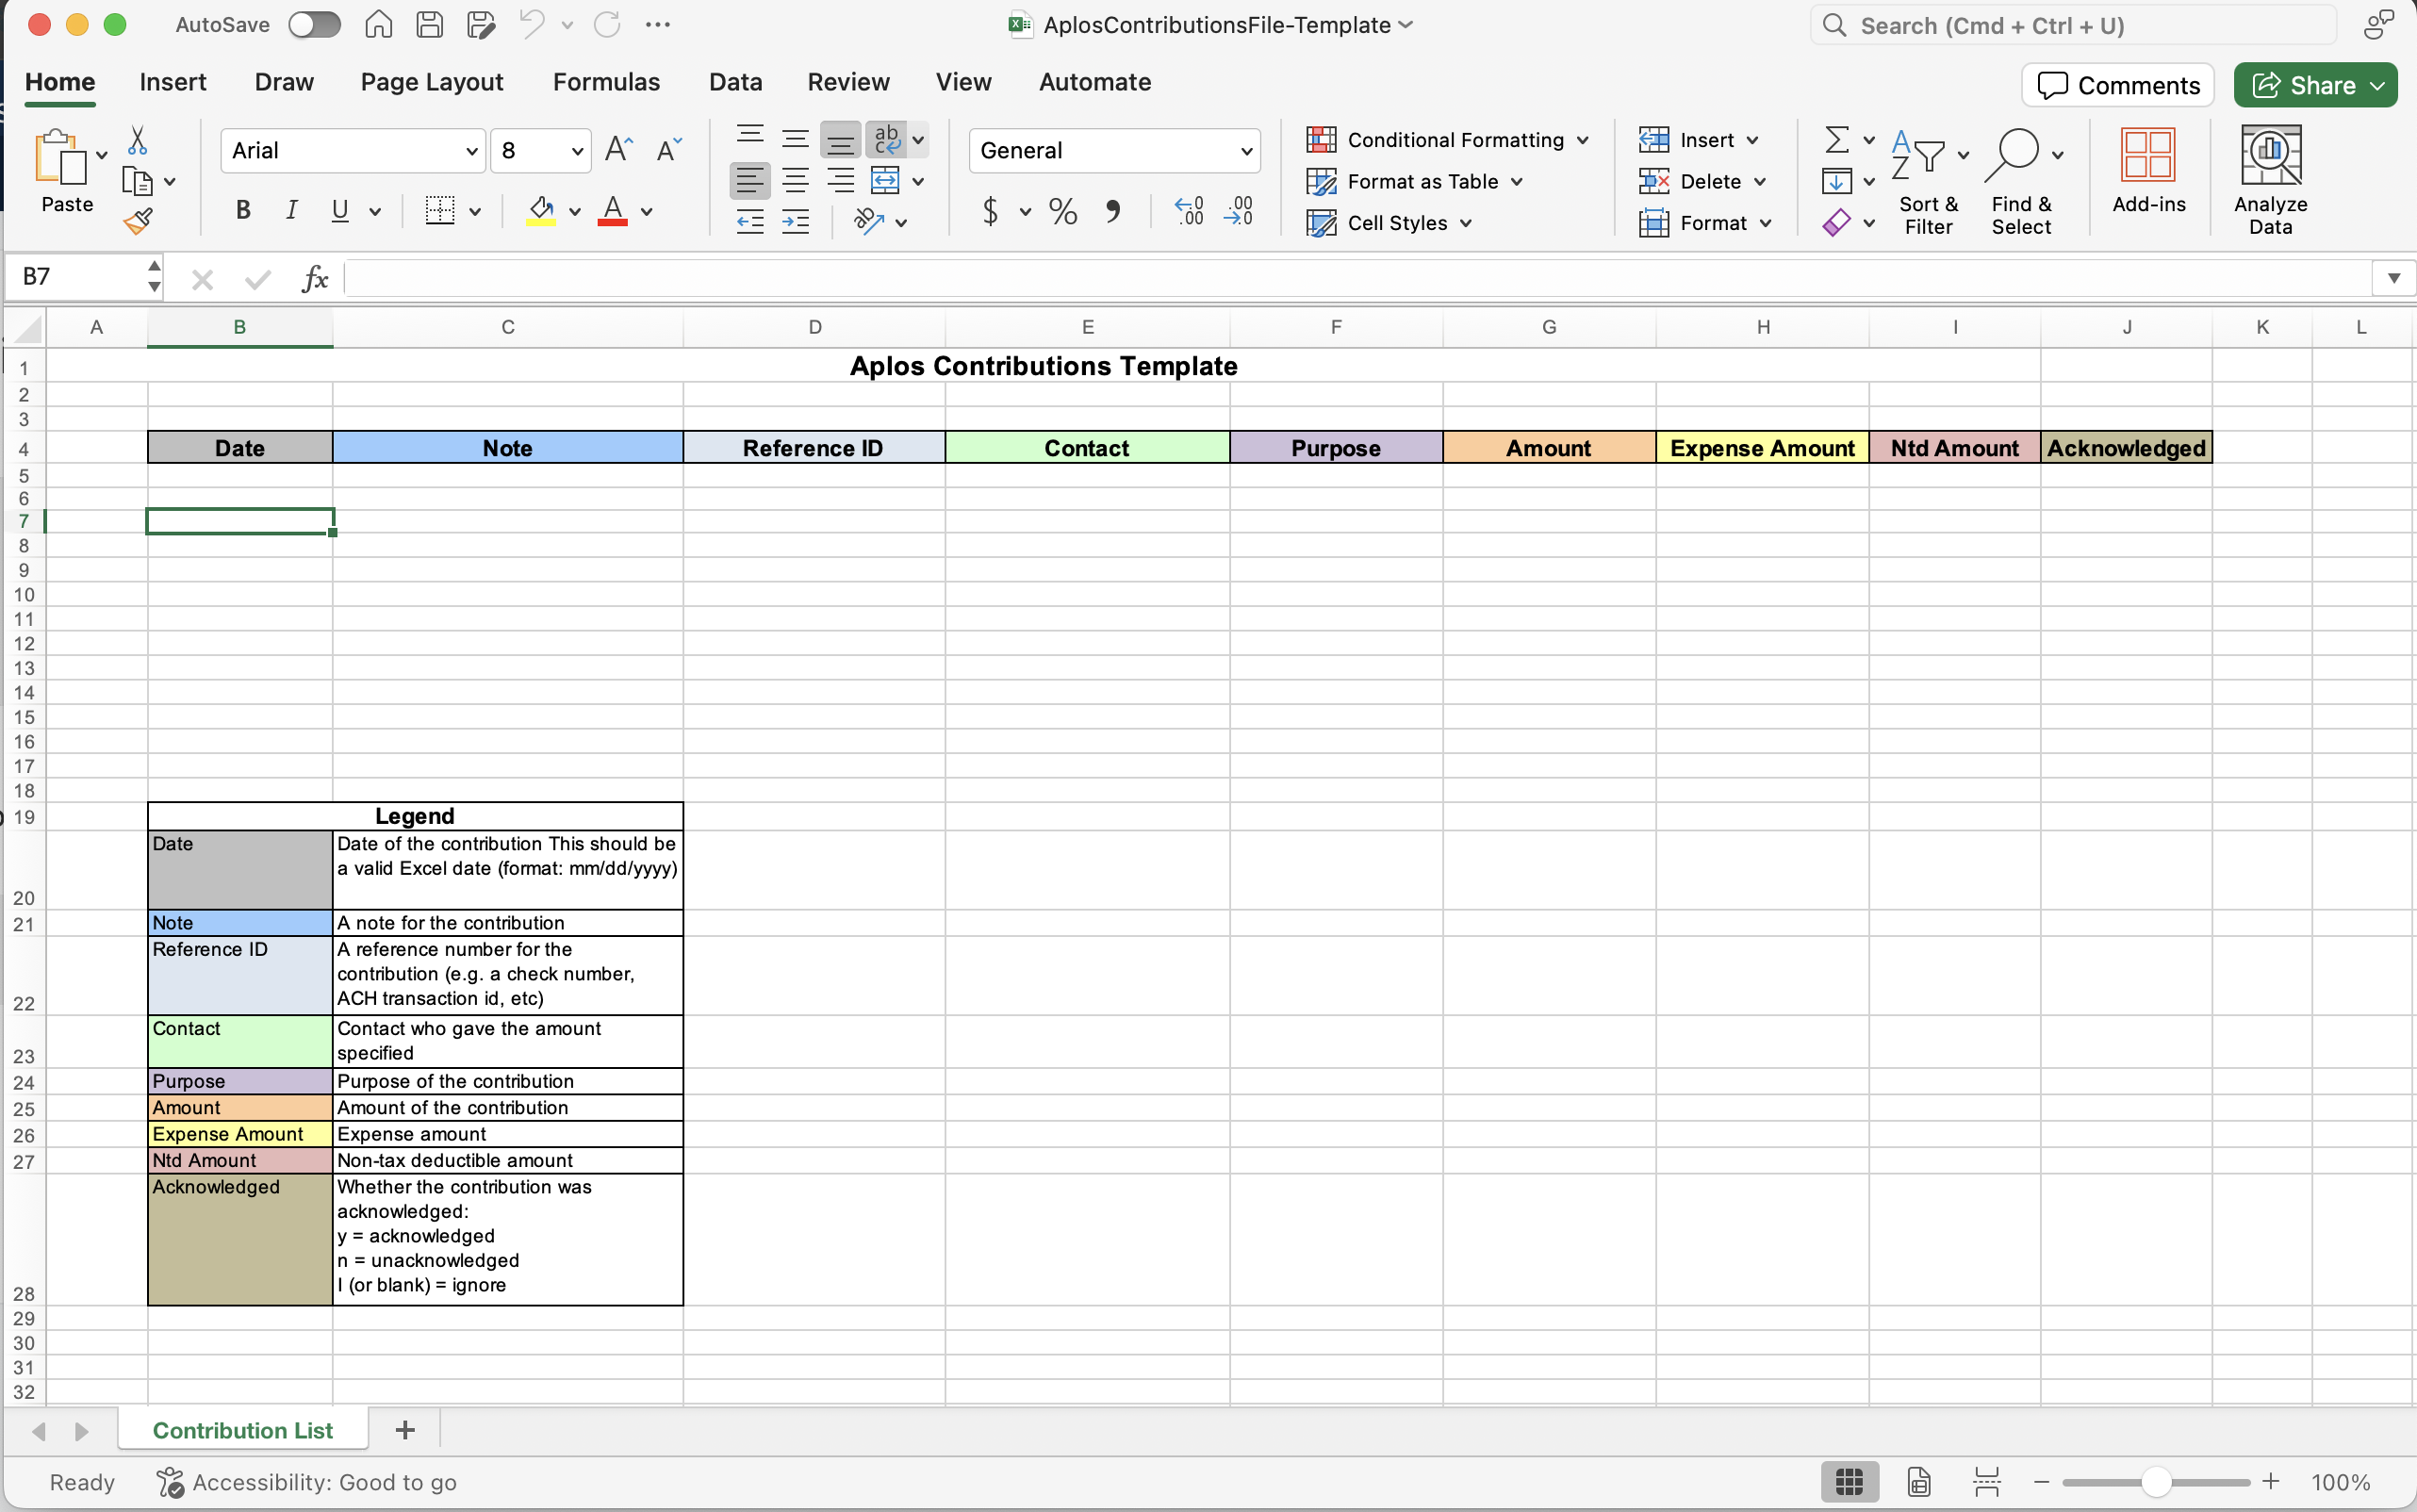Click Accessibility: Good to go status
Screen dimensions: 2417x1512
[308, 1482]
